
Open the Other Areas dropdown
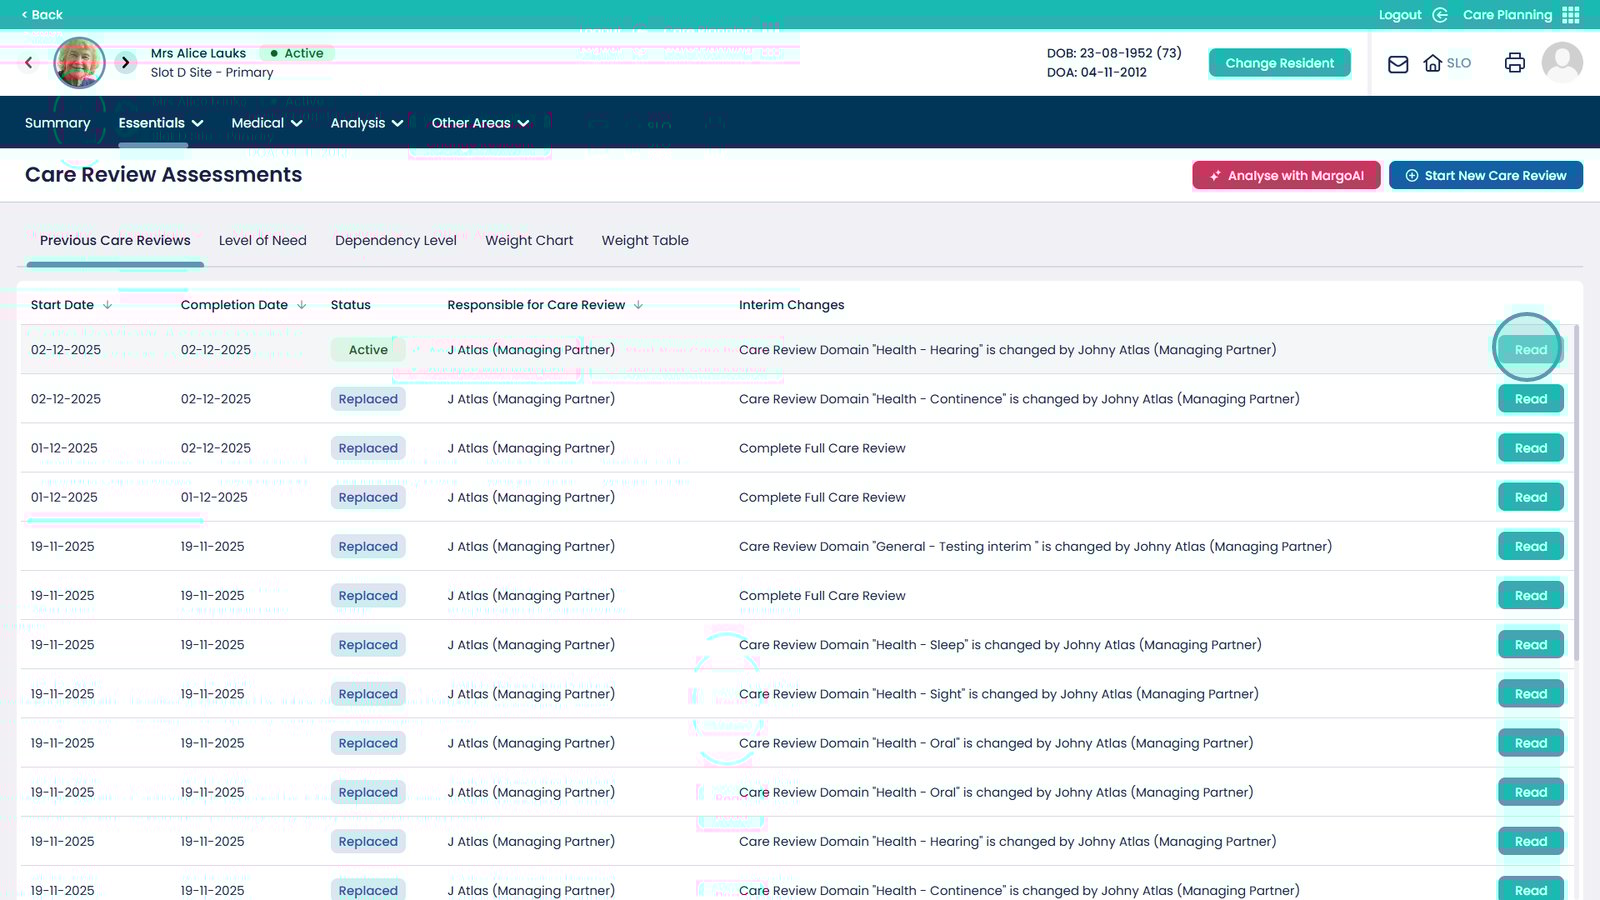coord(480,123)
